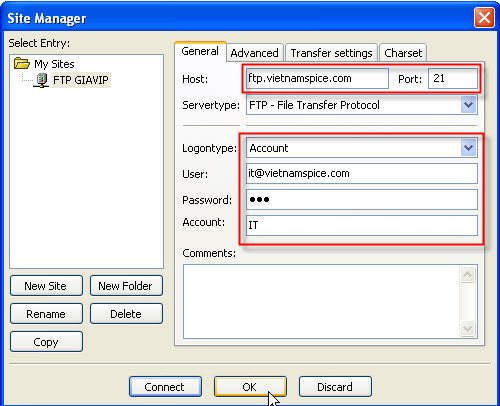Click the Delete button
The width and height of the screenshot is (500, 406).
(x=126, y=314)
